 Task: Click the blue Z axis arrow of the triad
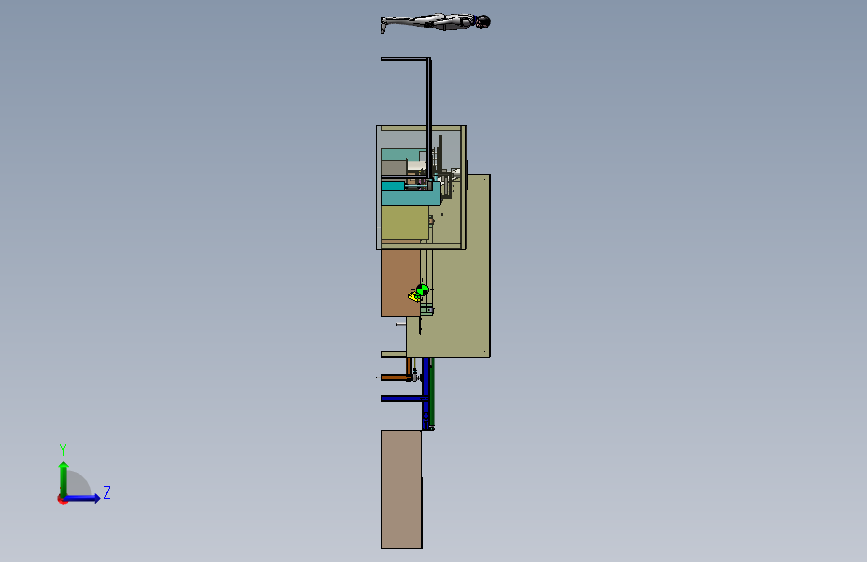[82, 498]
